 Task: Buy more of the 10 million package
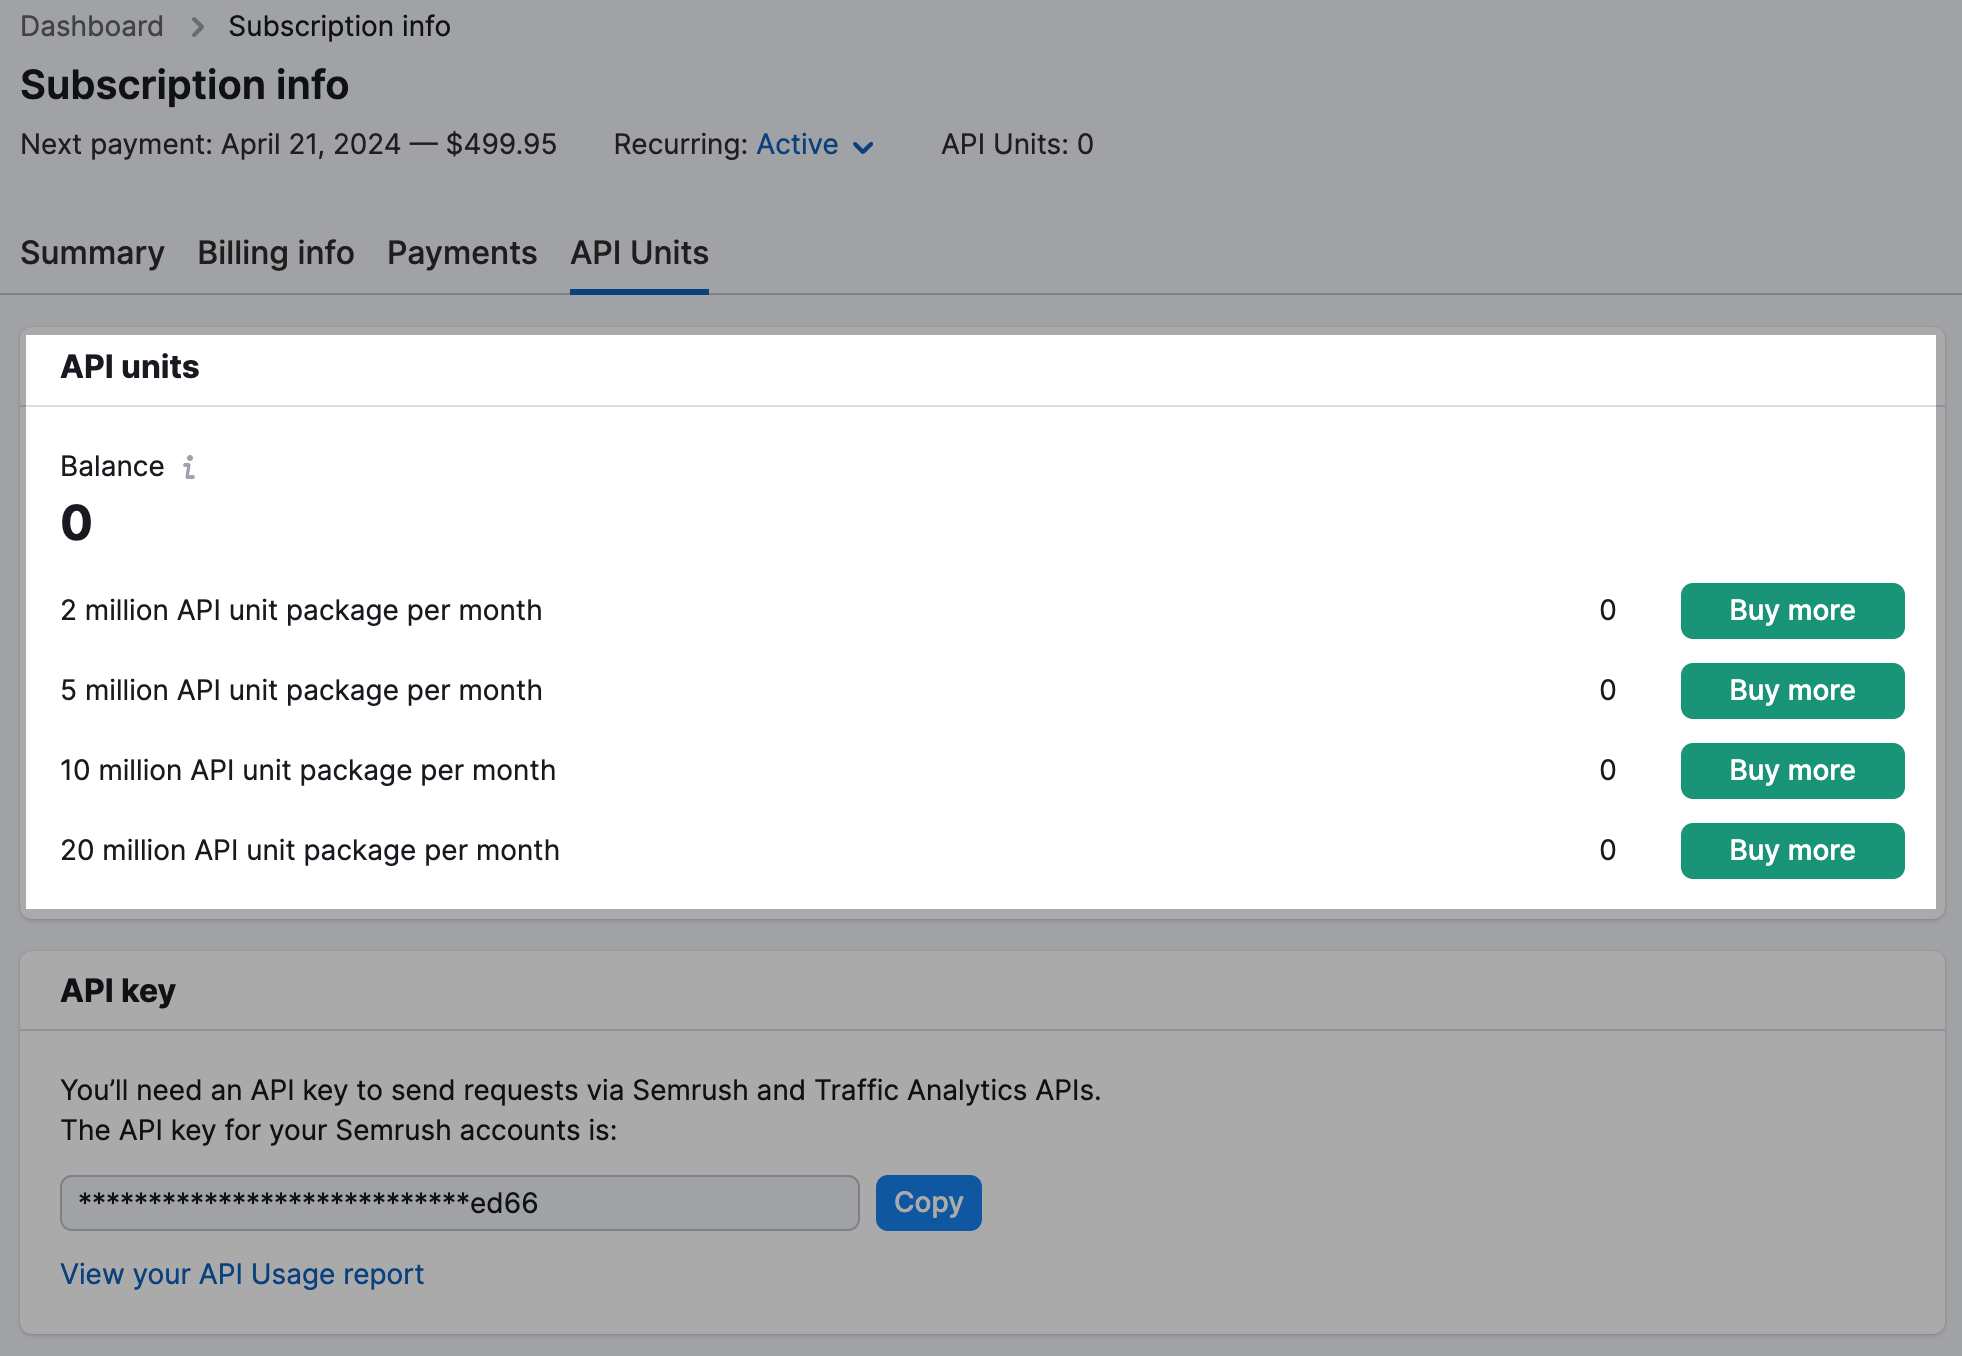pyautogui.click(x=1791, y=770)
